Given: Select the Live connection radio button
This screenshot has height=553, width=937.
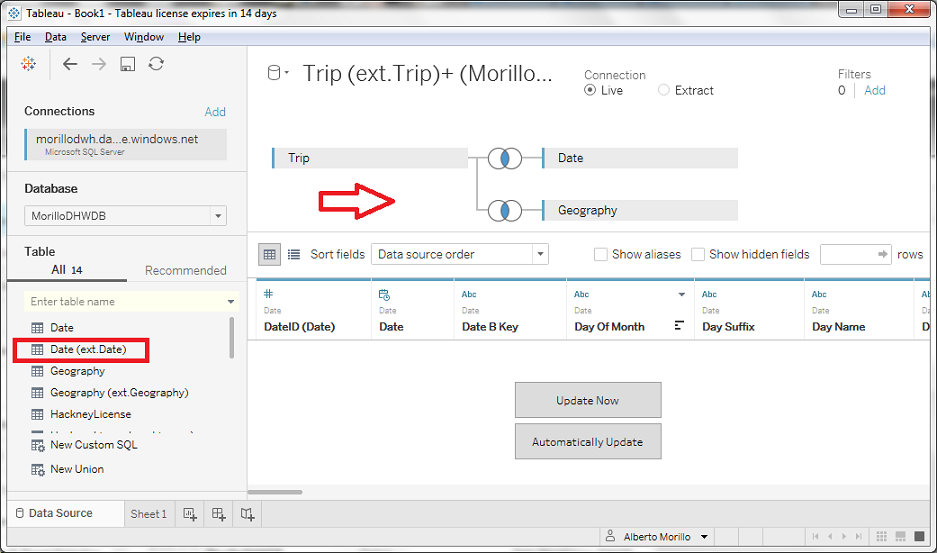Looking at the screenshot, I should tap(590, 90).
